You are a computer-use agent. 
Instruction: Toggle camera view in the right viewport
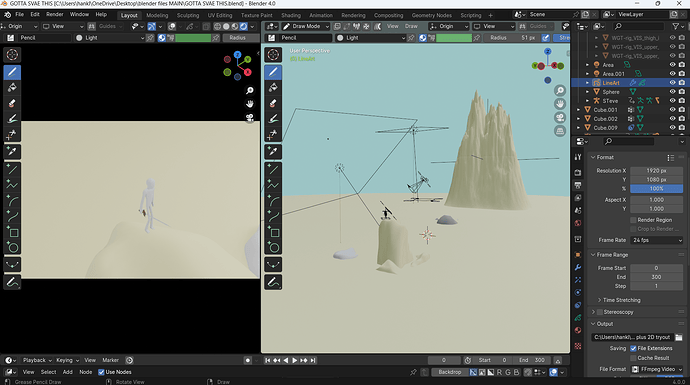point(560,117)
